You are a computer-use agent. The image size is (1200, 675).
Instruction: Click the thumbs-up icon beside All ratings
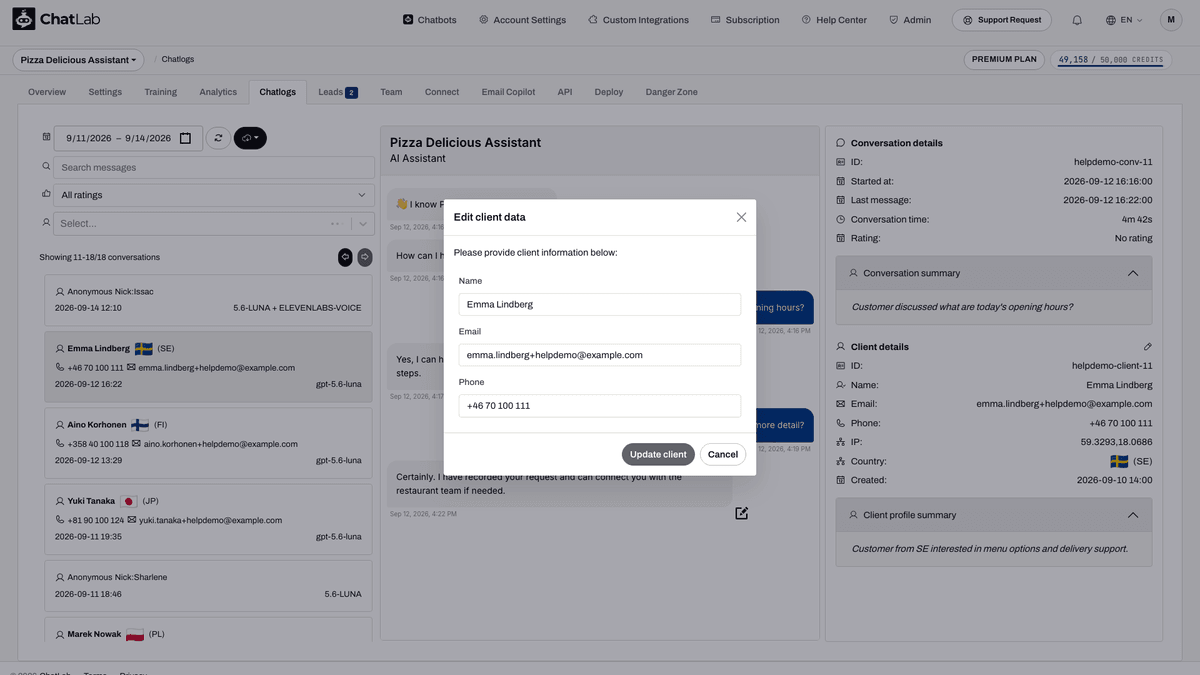(46, 194)
